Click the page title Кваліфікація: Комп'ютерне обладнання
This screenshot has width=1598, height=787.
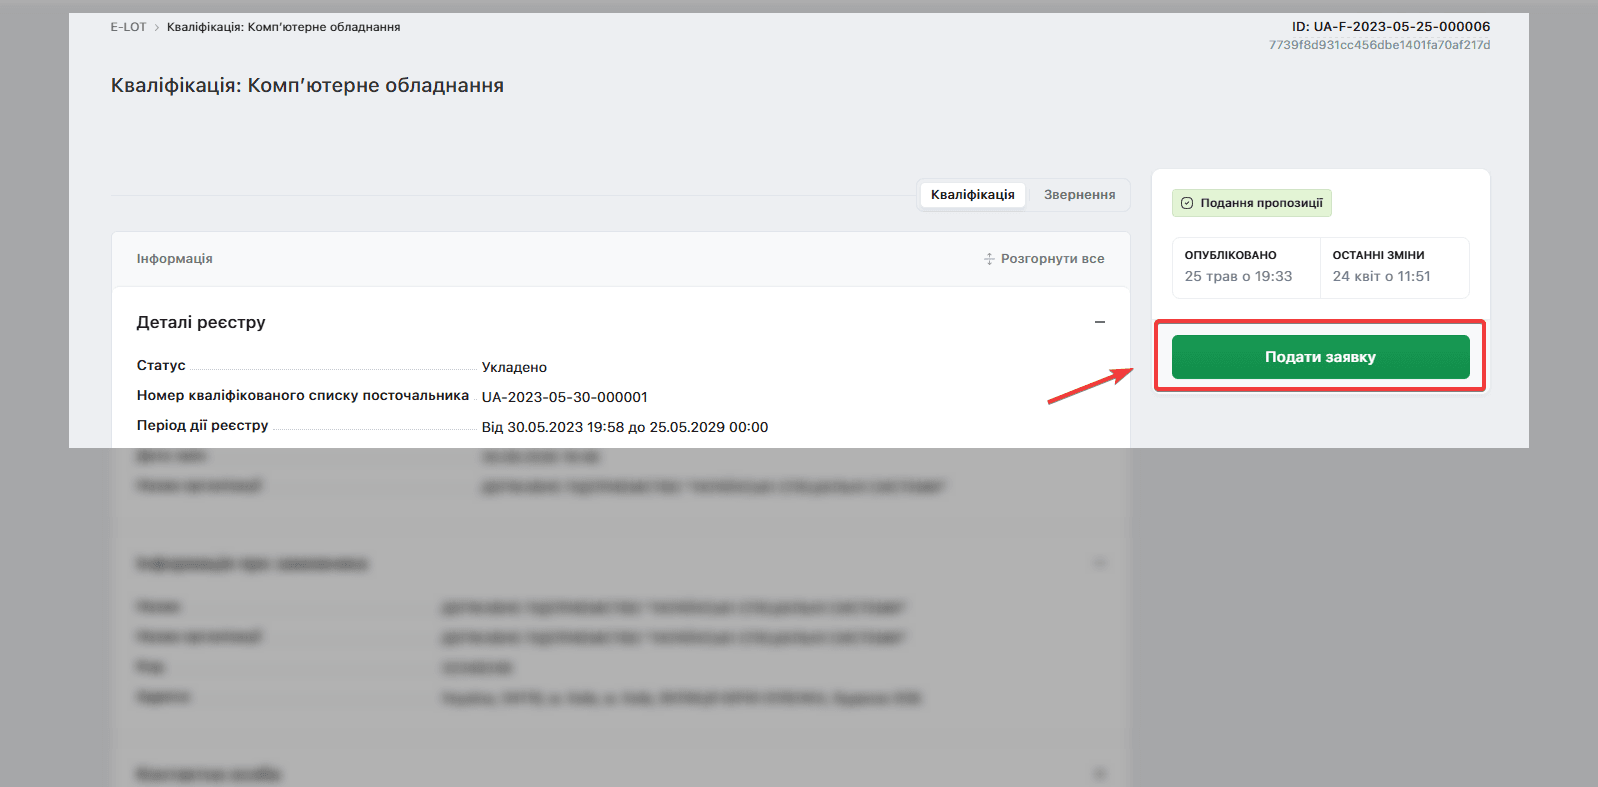pos(307,86)
